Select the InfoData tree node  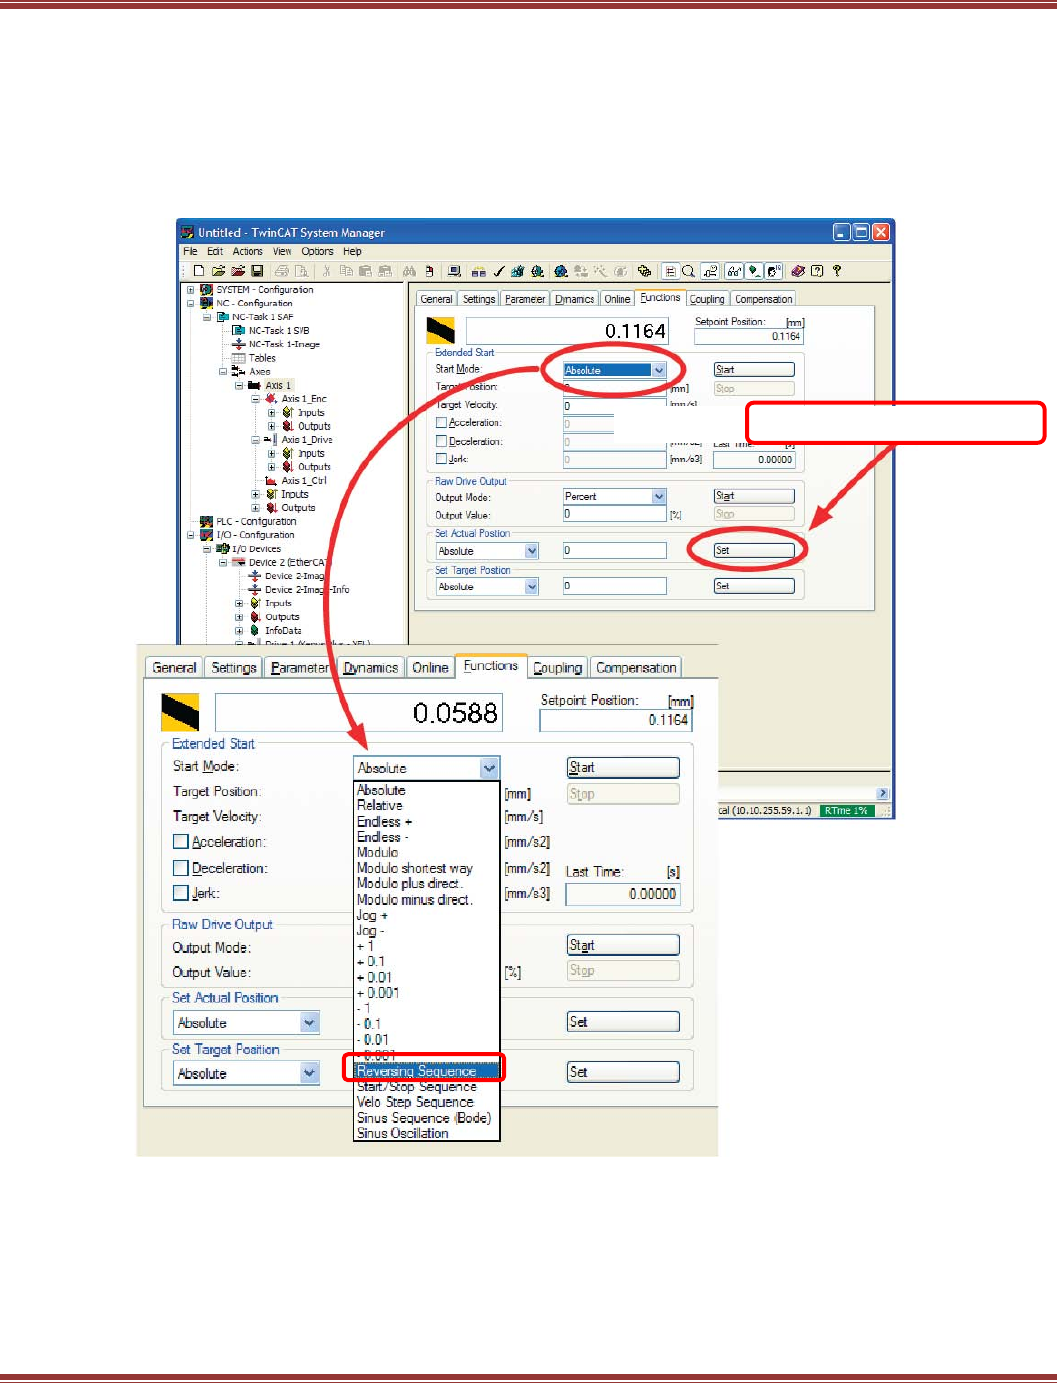click(283, 630)
